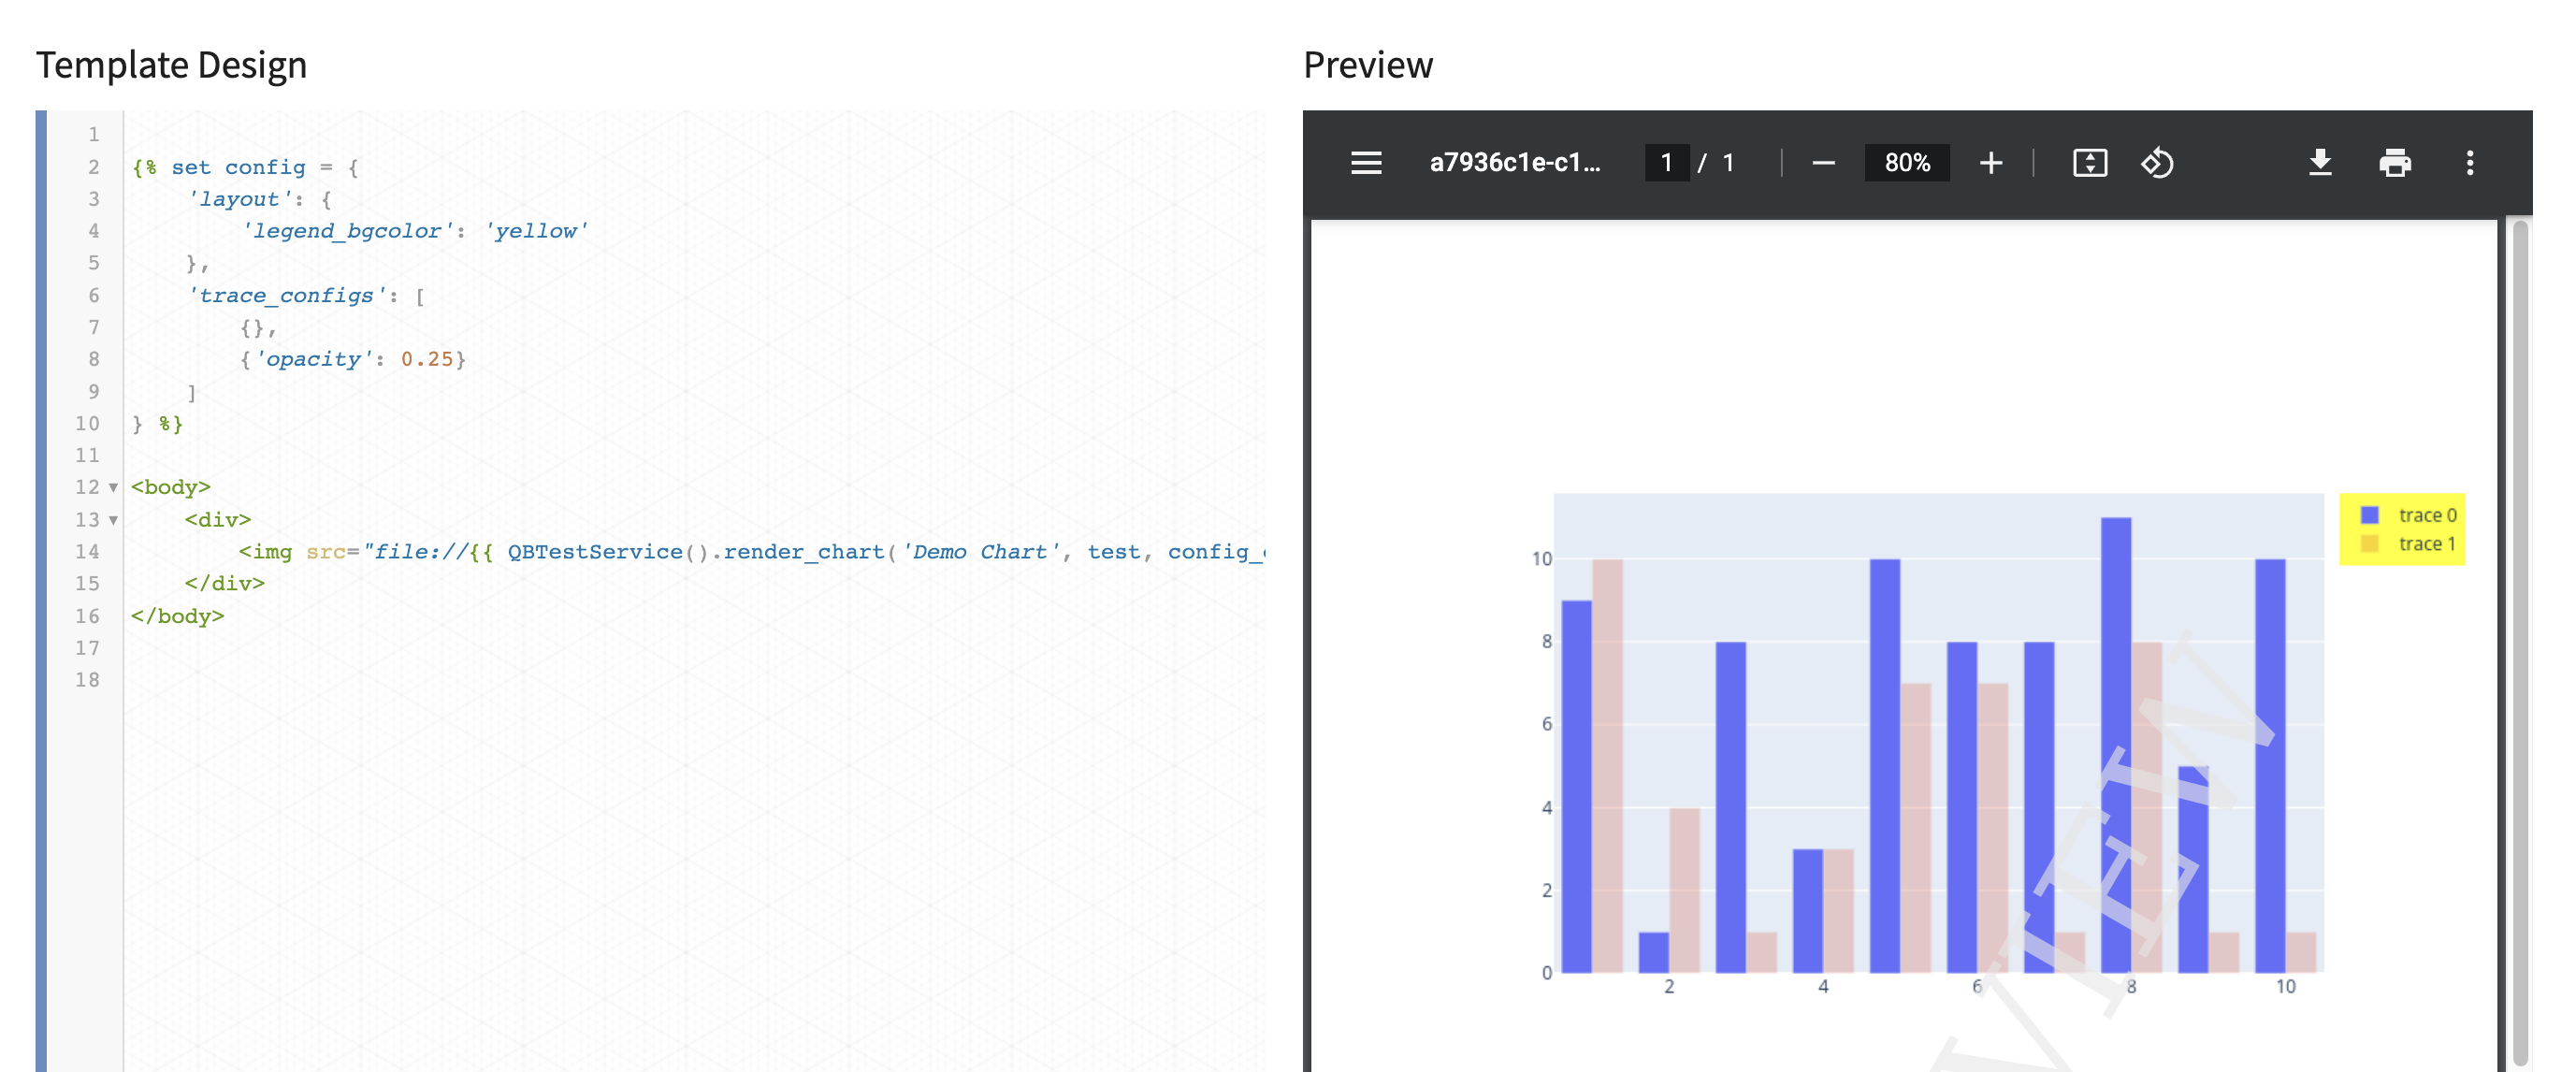Click the trace 0 blue legend swatch

2369,515
